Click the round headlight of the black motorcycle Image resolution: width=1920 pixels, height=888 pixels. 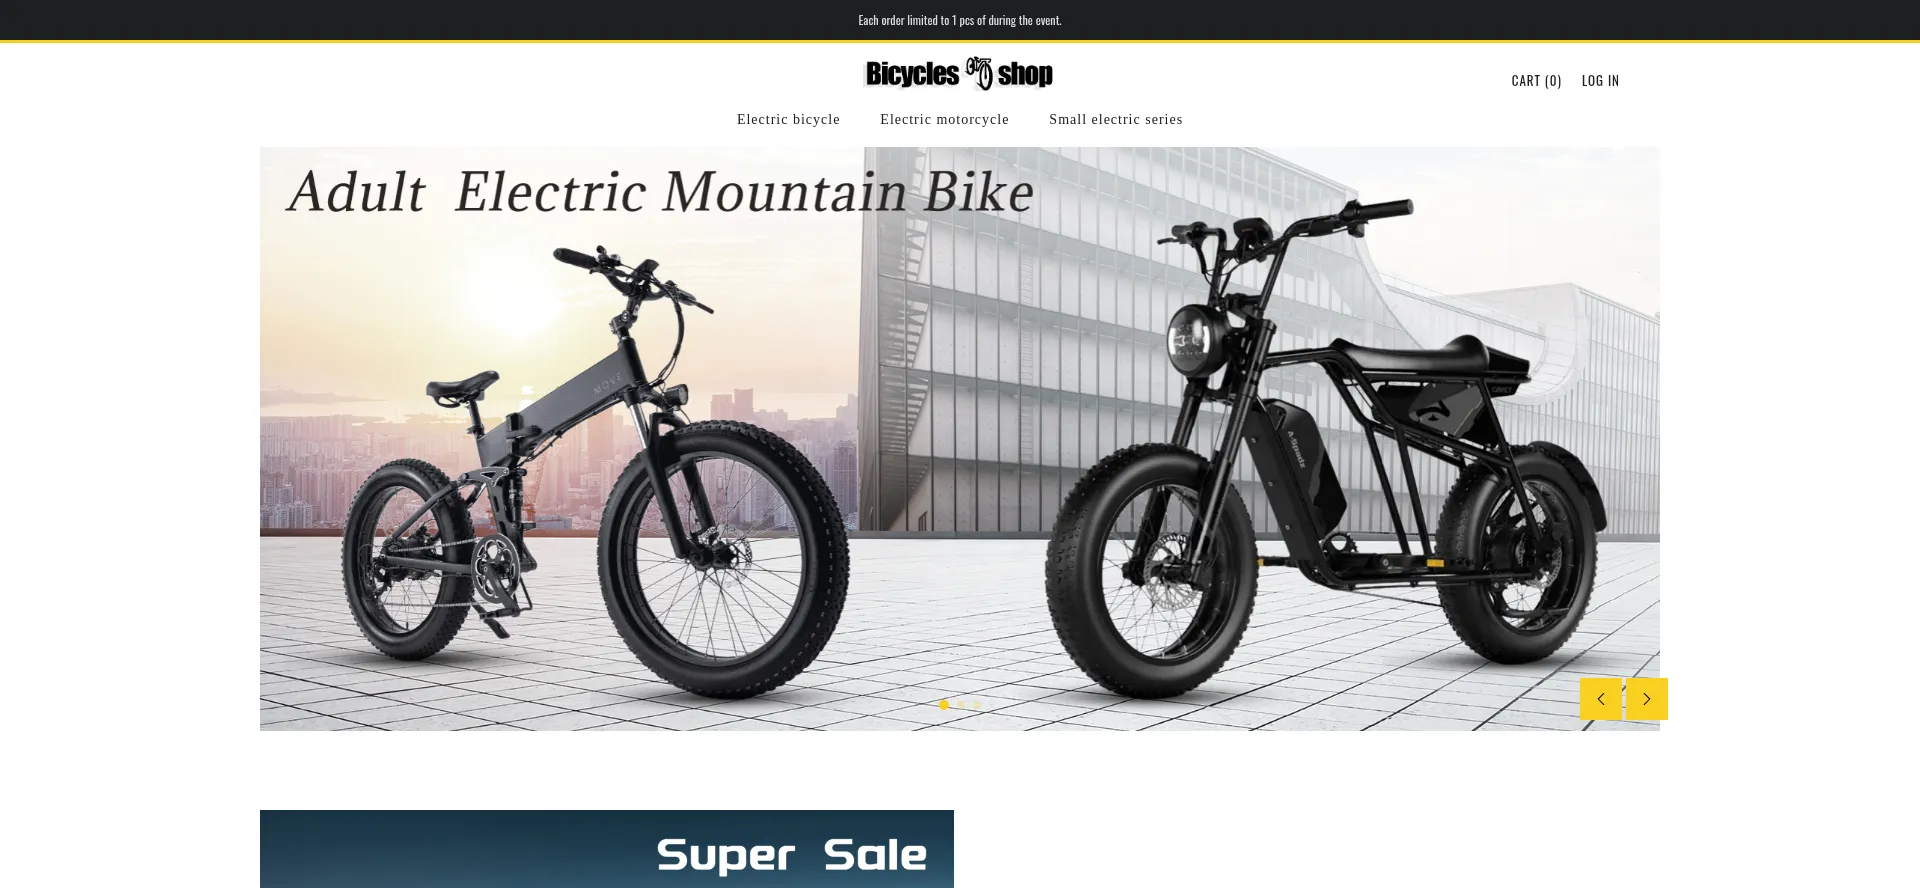pos(1192,340)
